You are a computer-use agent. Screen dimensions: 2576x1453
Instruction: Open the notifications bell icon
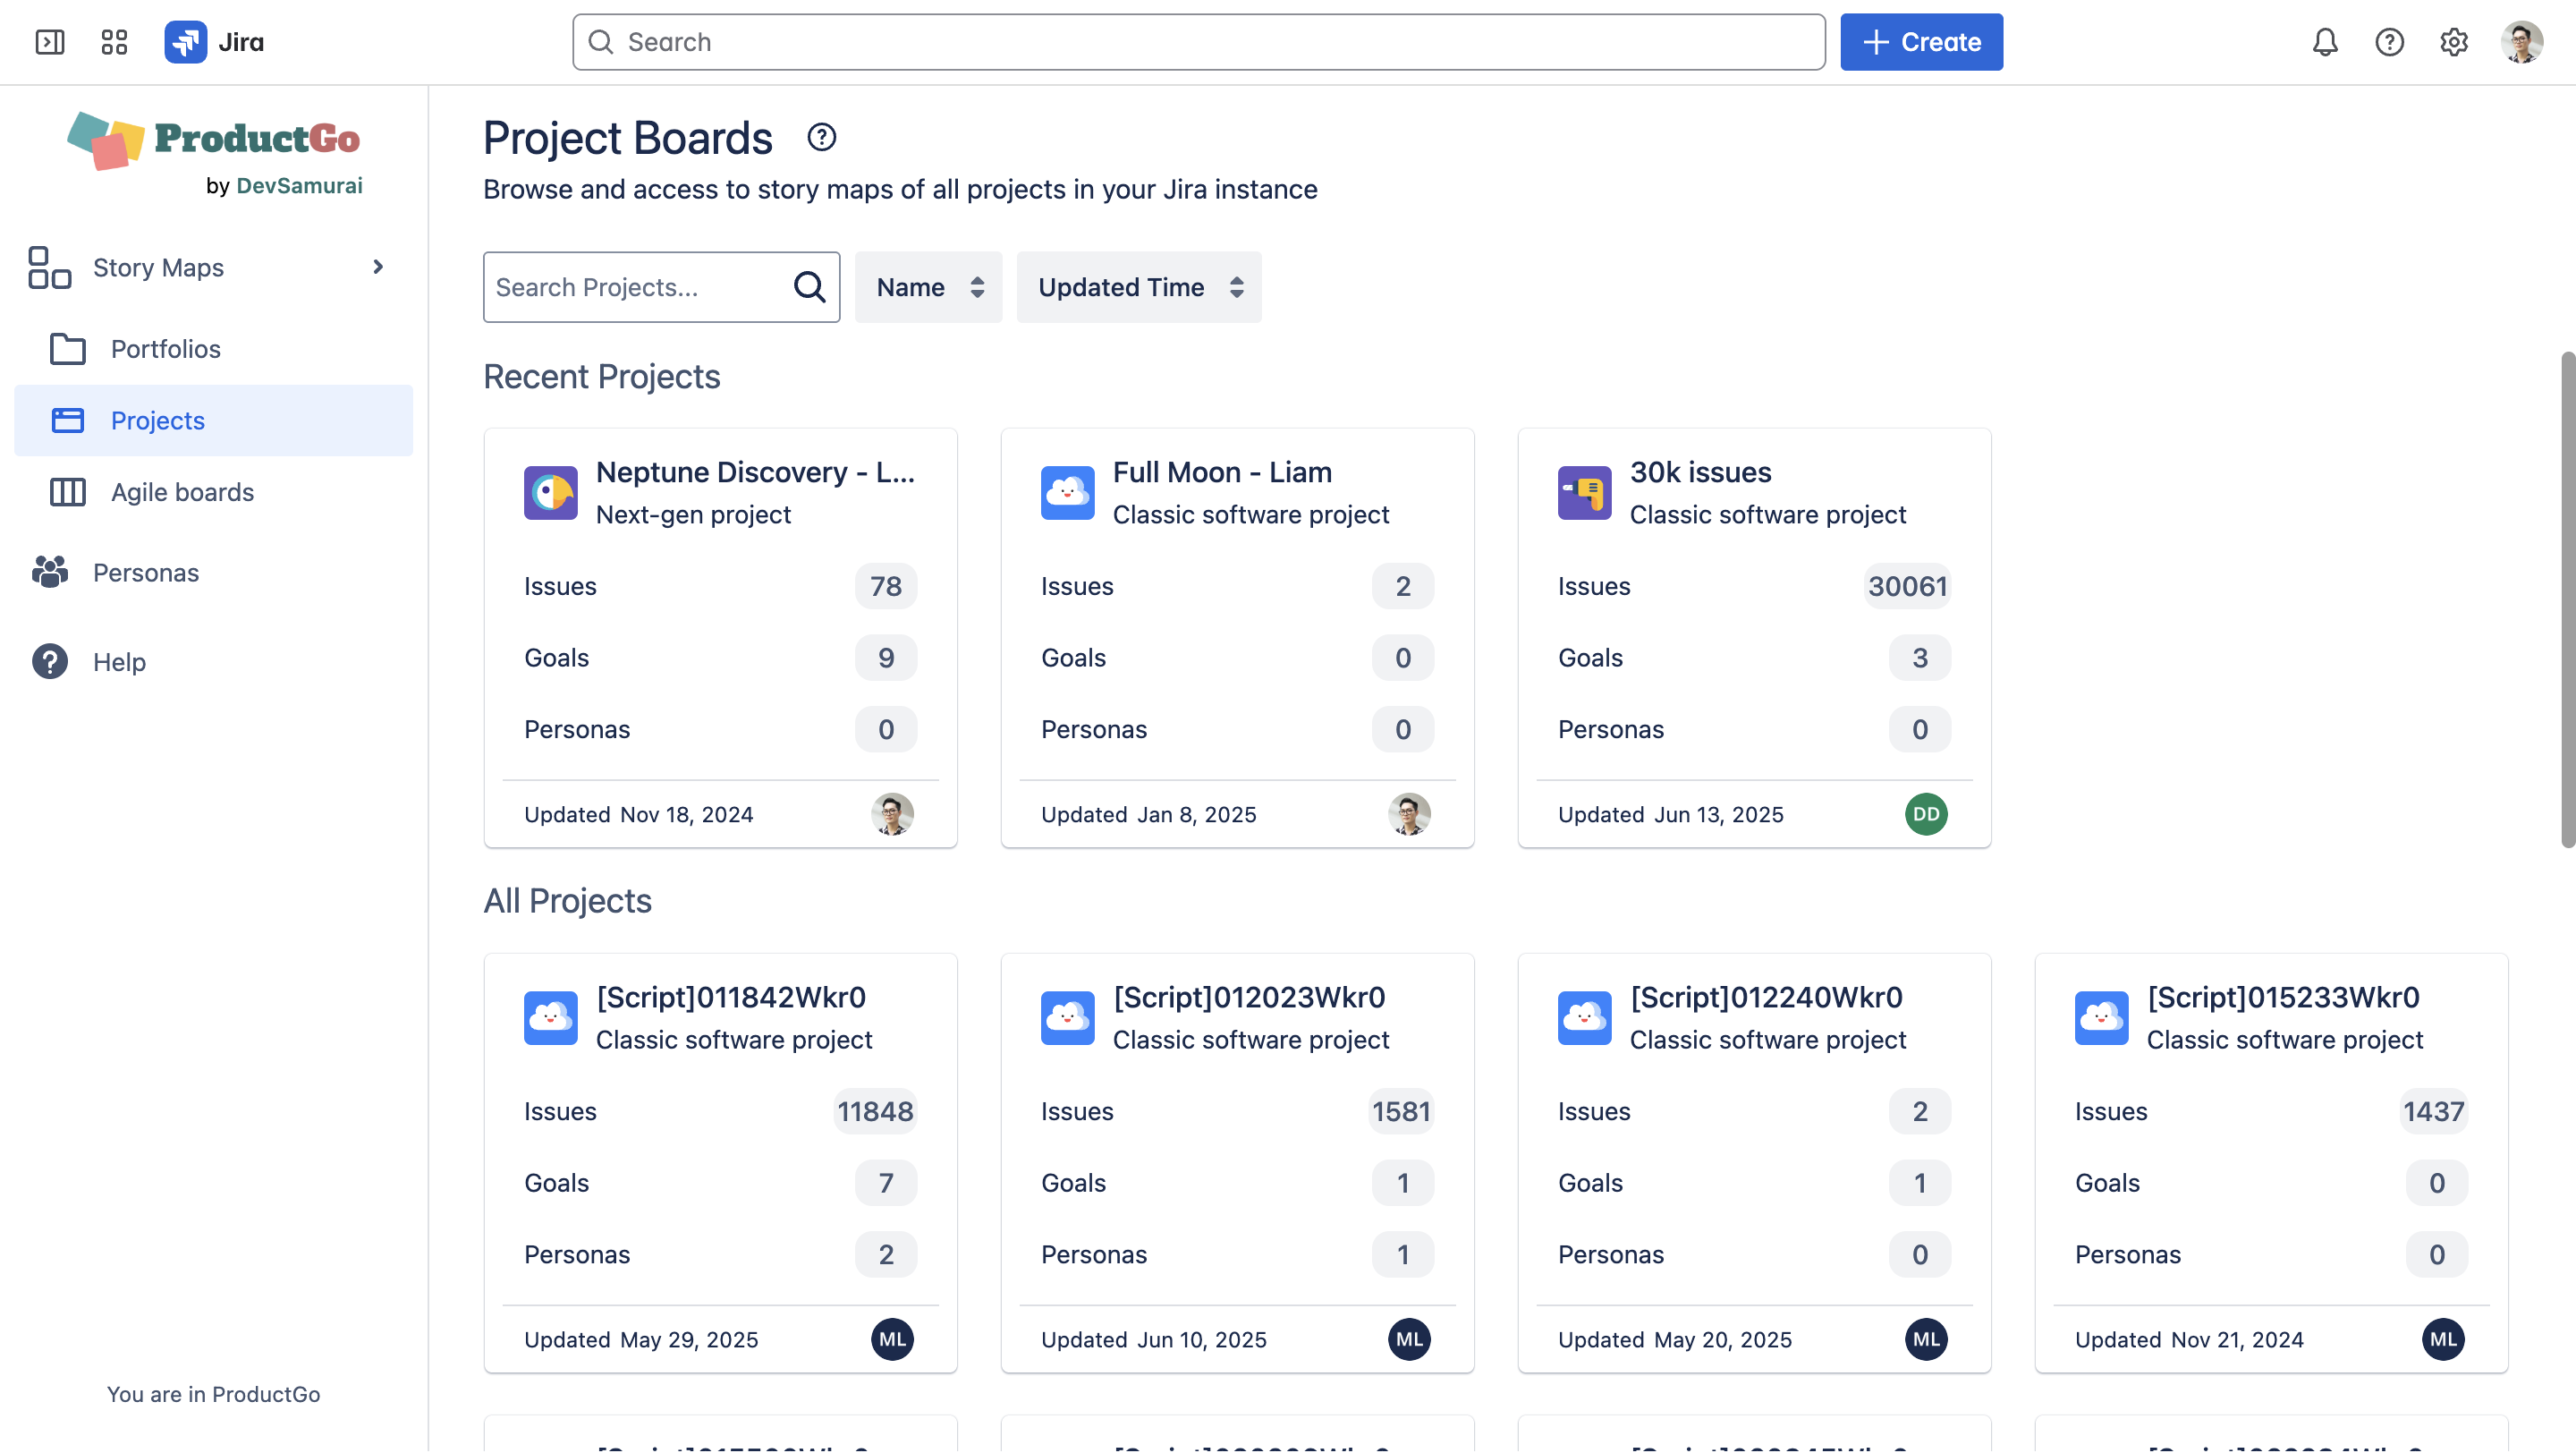coord(2325,42)
